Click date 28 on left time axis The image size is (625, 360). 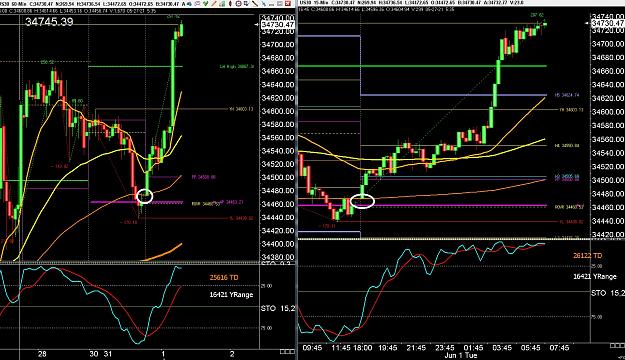click(x=42, y=354)
